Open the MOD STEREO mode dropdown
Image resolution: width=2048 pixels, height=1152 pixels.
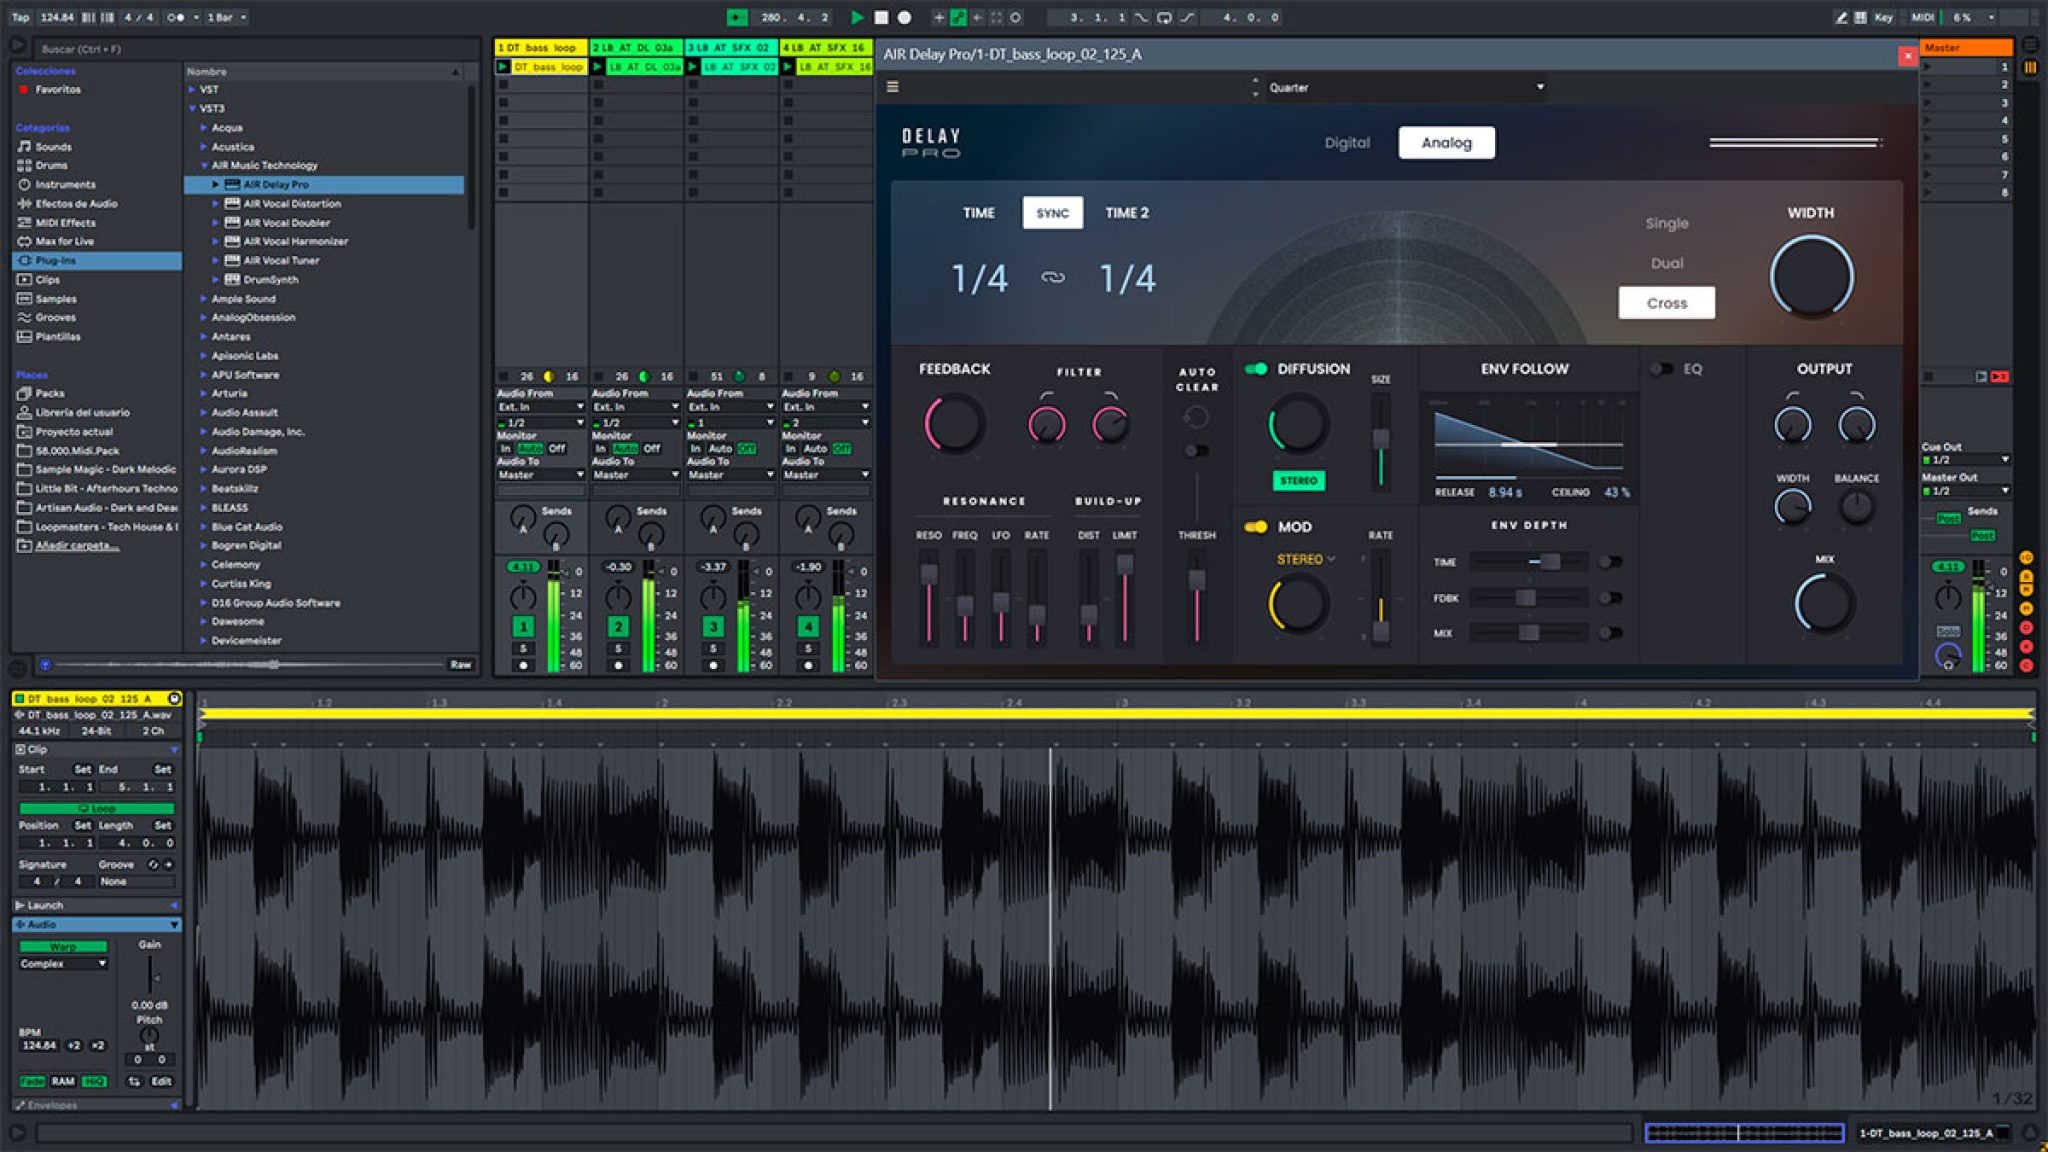(1305, 559)
